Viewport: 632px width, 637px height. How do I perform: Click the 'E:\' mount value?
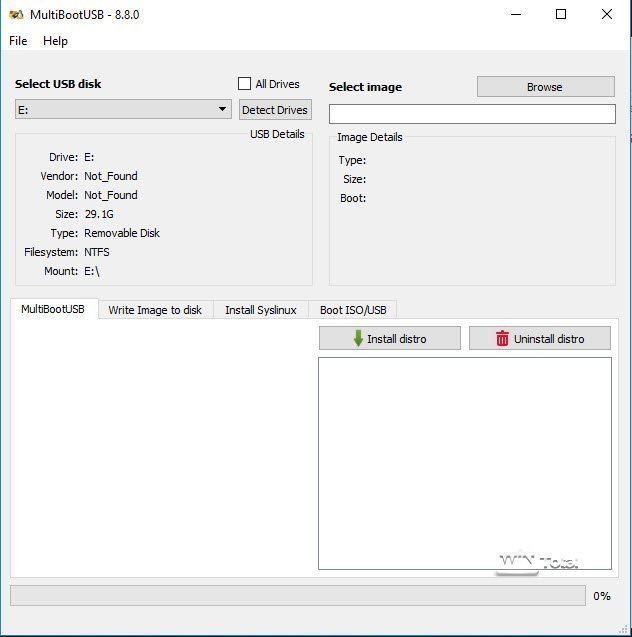pos(92,271)
